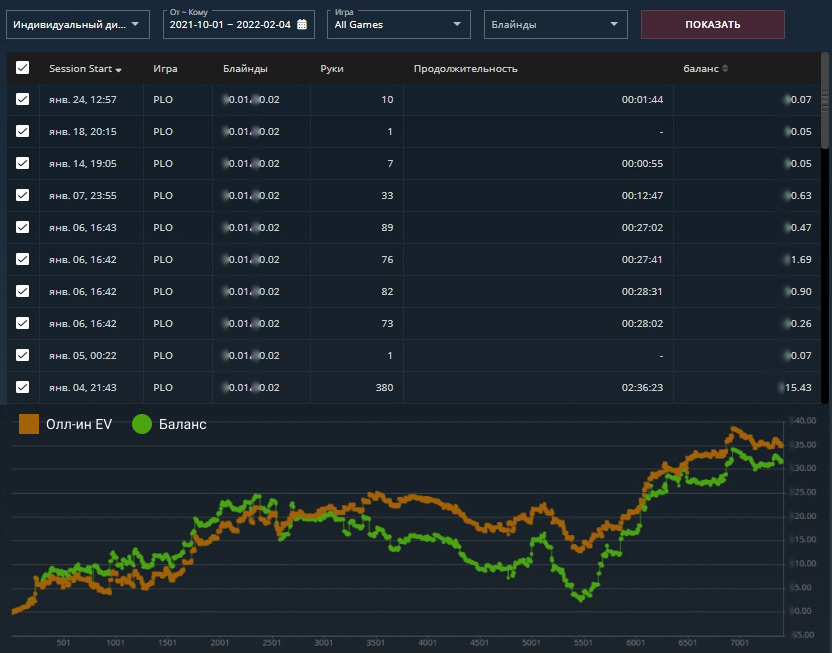Toggle the green Баланс legend circle
The height and width of the screenshot is (653, 832).
(x=142, y=424)
